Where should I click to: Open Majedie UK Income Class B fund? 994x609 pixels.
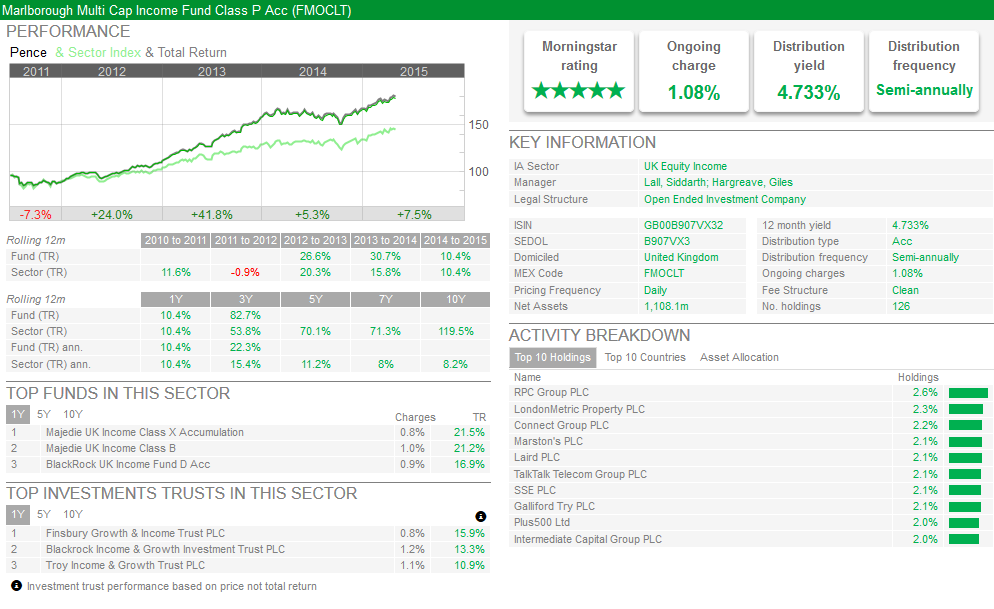110,448
